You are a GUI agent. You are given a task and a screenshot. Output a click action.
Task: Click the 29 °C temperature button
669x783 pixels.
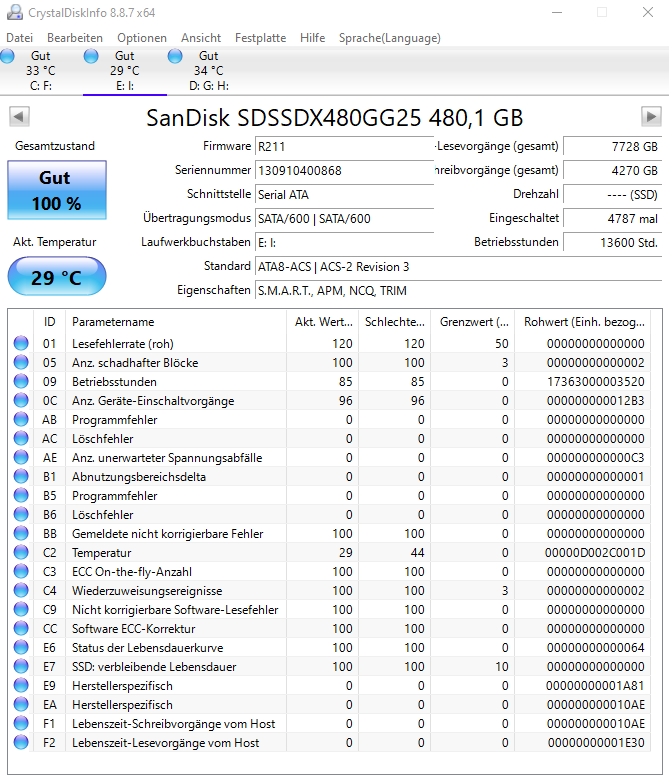tap(57, 277)
